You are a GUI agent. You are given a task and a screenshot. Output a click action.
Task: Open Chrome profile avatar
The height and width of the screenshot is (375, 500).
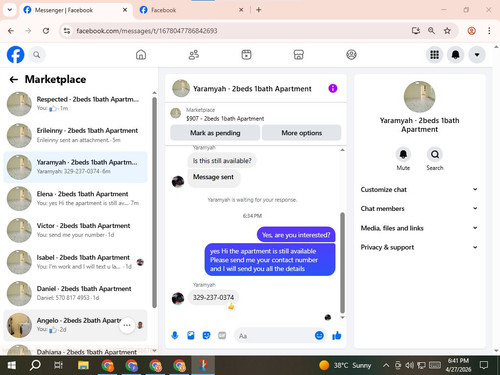pos(472,31)
